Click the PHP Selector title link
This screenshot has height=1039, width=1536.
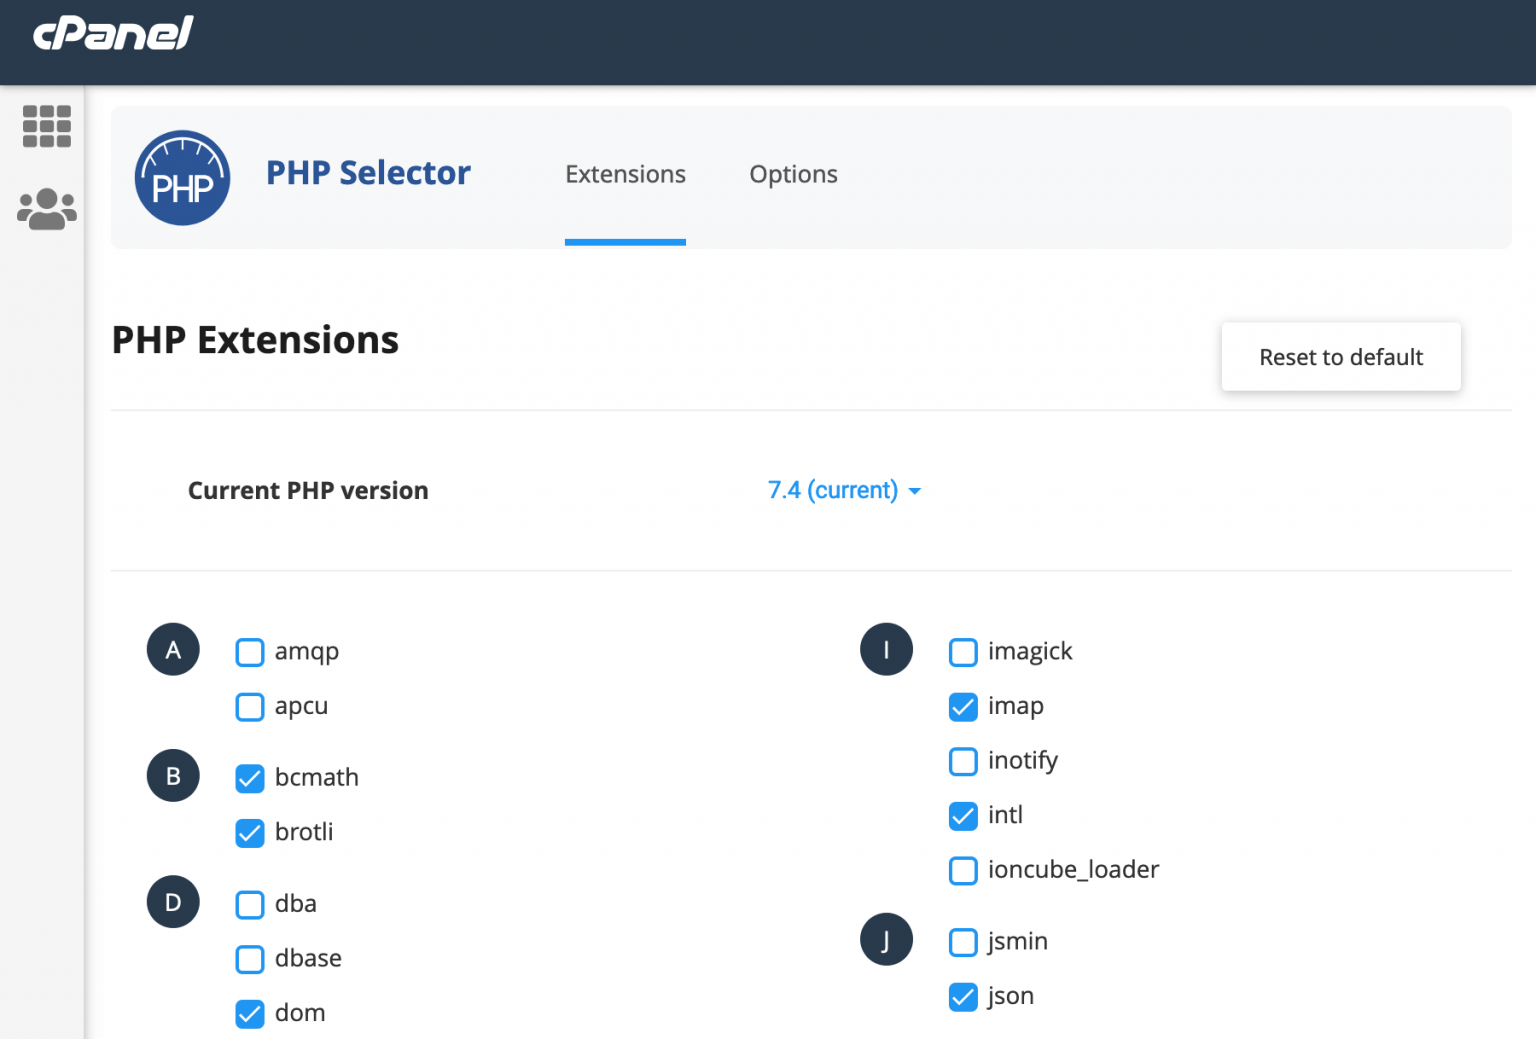tap(367, 173)
